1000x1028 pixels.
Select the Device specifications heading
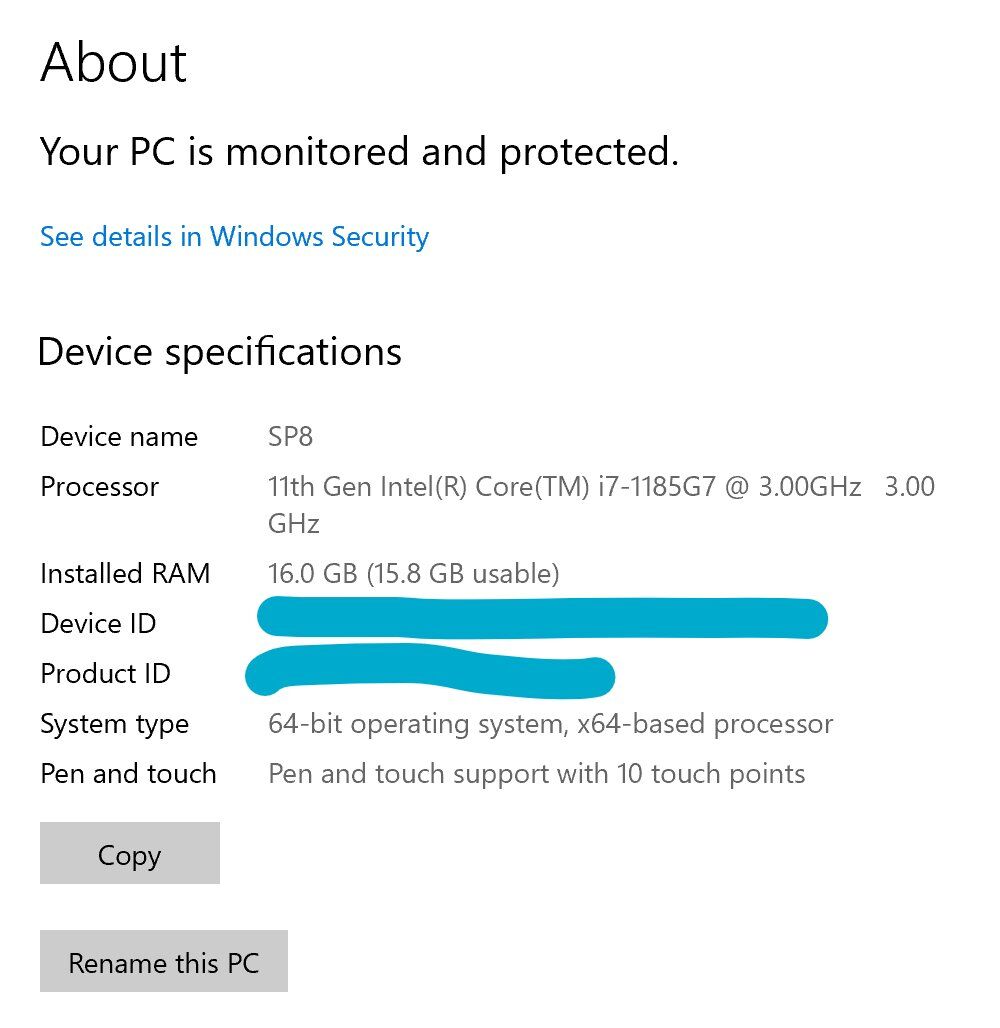point(219,352)
